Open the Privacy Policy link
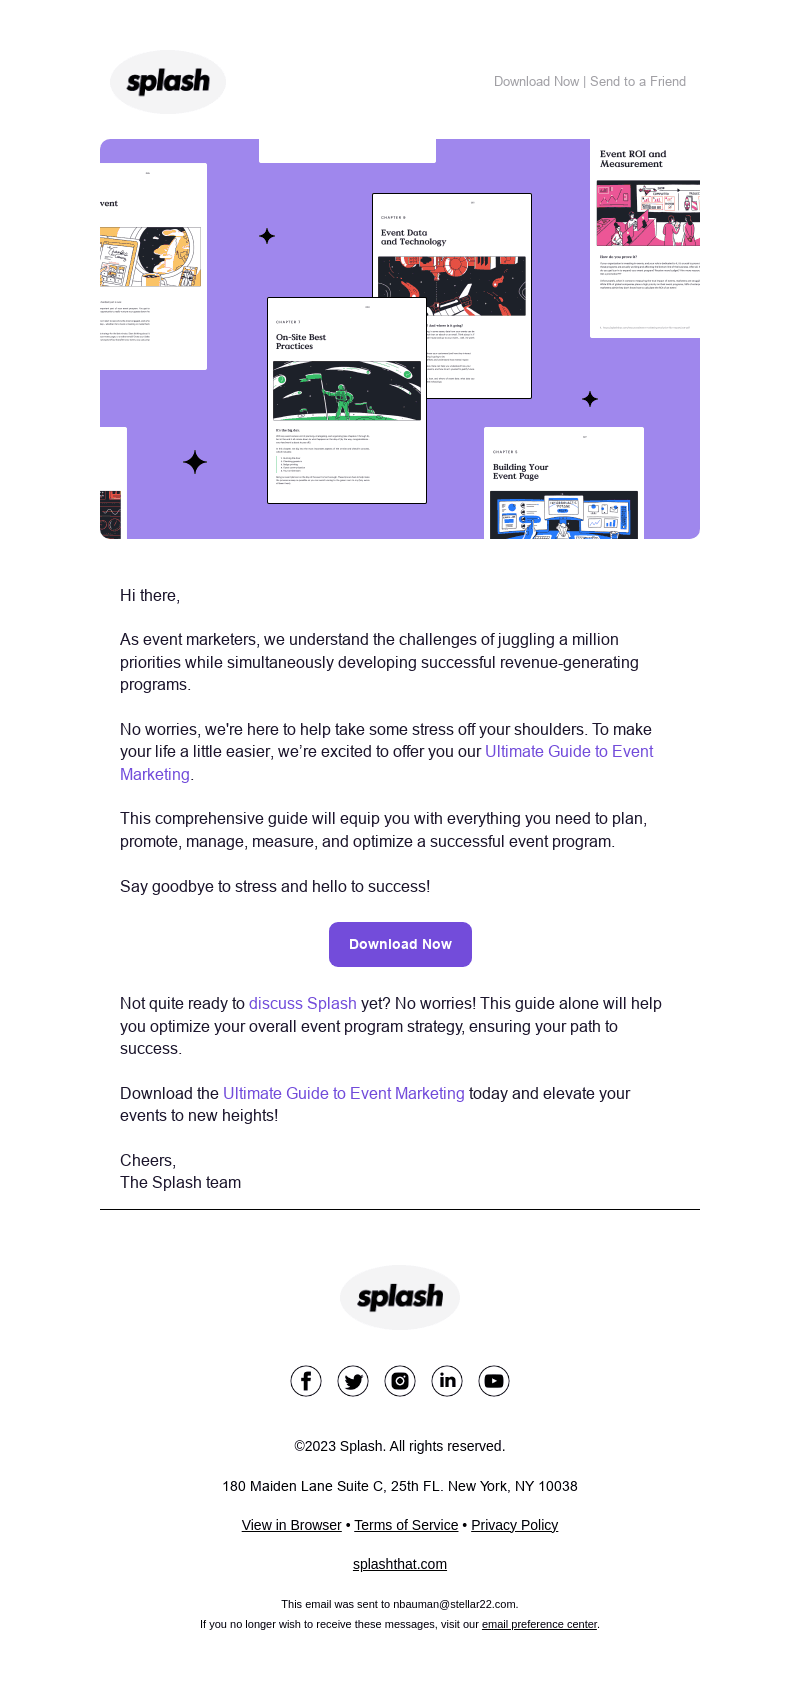This screenshot has width=800, height=1689. [x=515, y=1525]
